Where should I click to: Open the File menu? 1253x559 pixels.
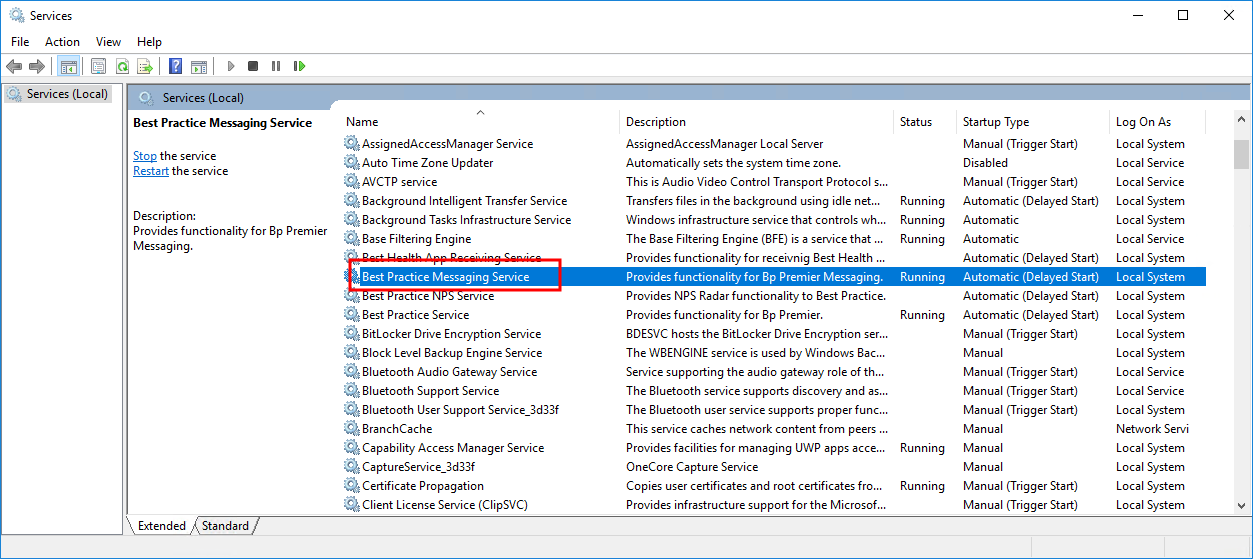(x=20, y=42)
